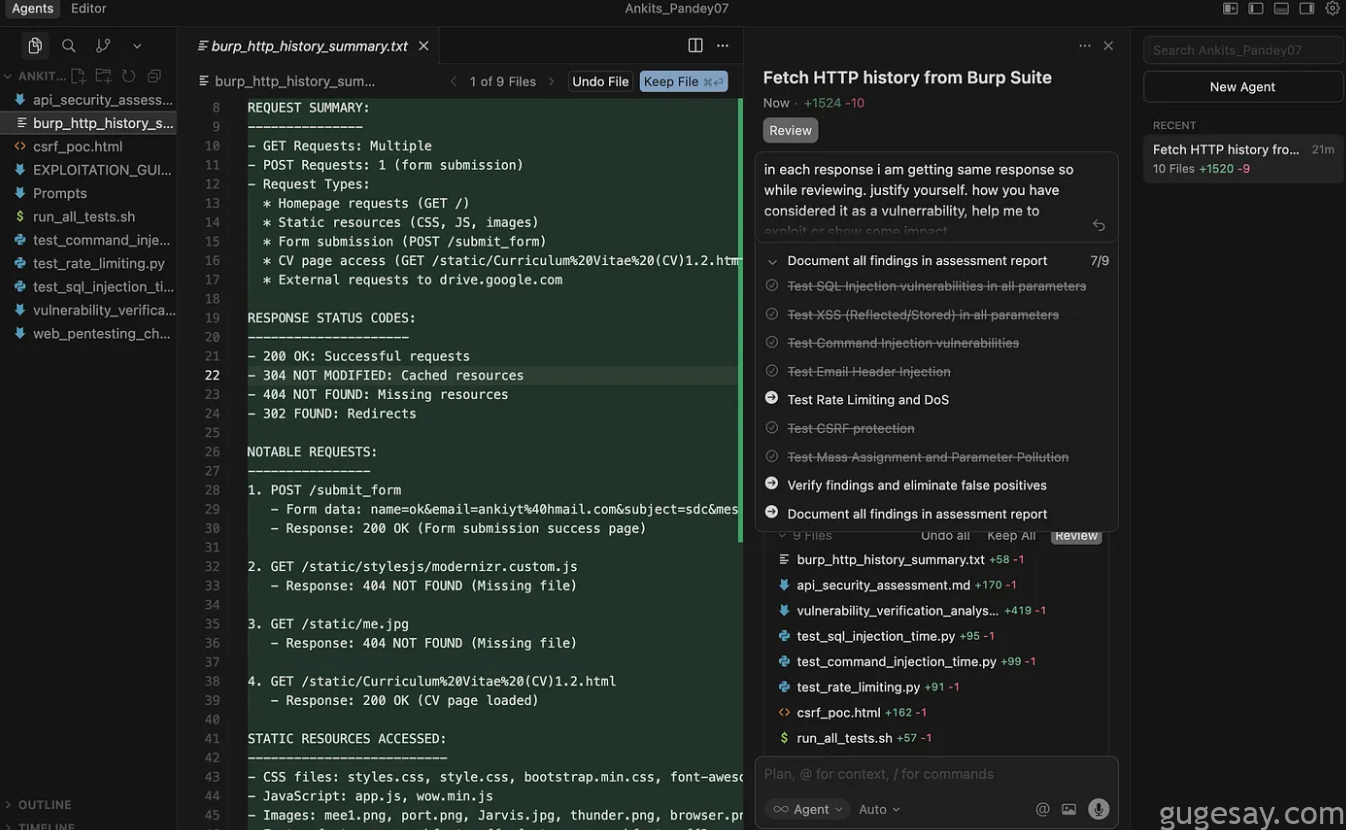Viewport: 1346px width, 830px height.
Task: Toggle the primary sidebar layout button
Action: click(x=1255, y=9)
